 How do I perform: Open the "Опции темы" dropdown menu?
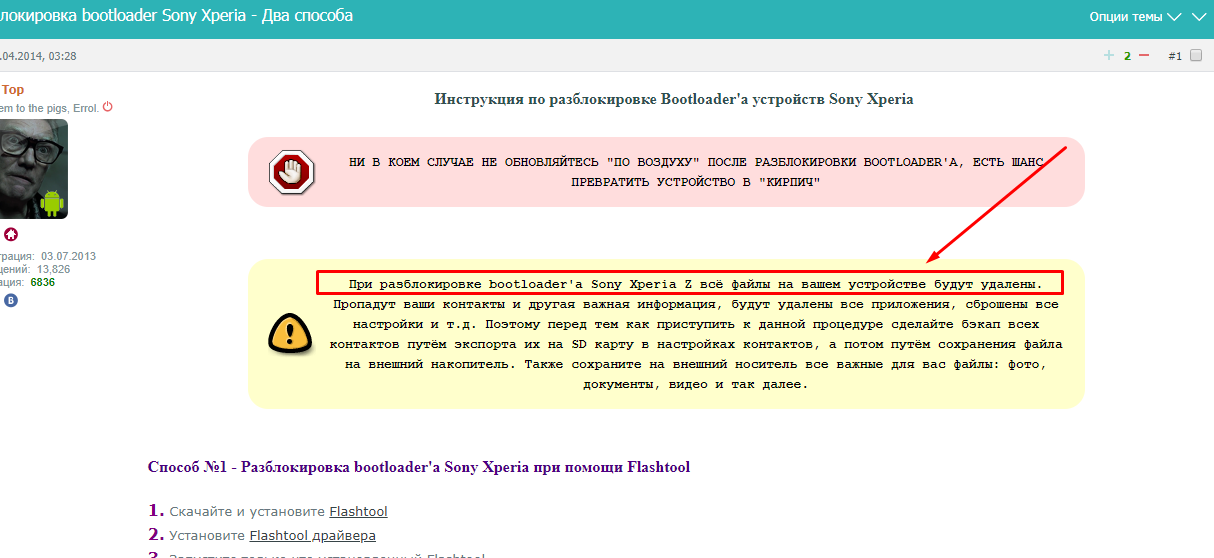1134,17
